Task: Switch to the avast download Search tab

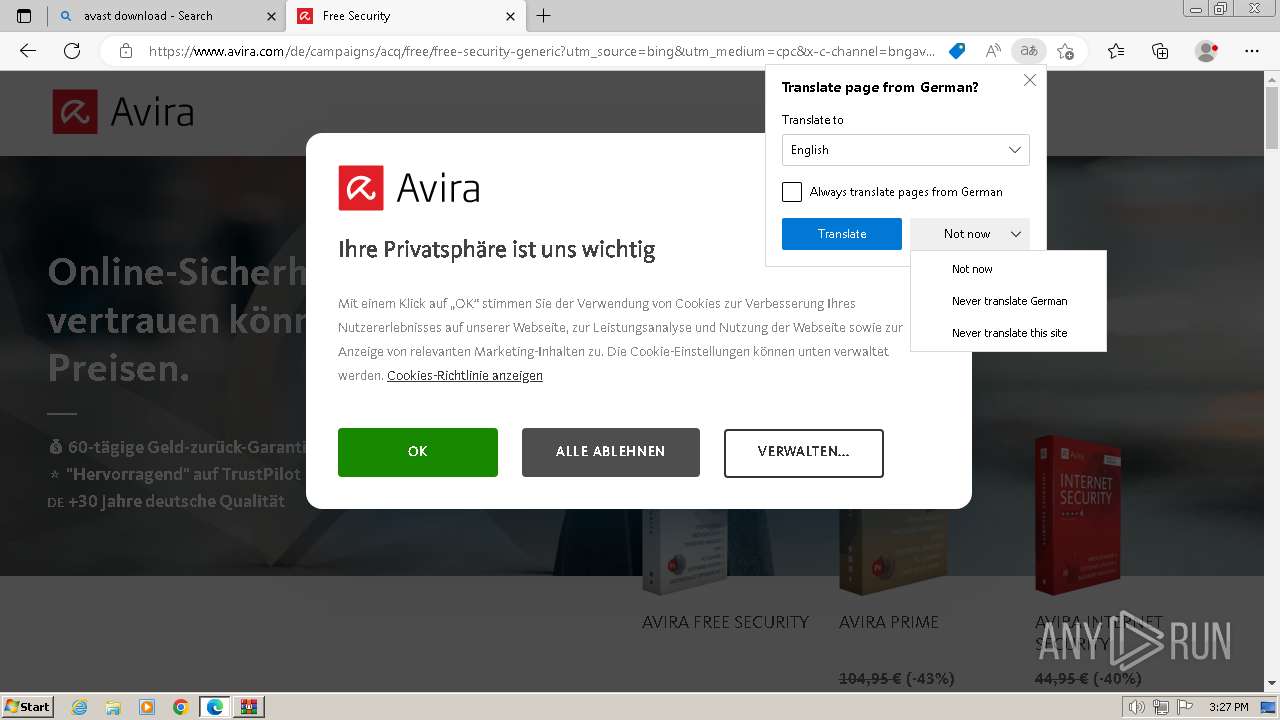Action: point(167,16)
